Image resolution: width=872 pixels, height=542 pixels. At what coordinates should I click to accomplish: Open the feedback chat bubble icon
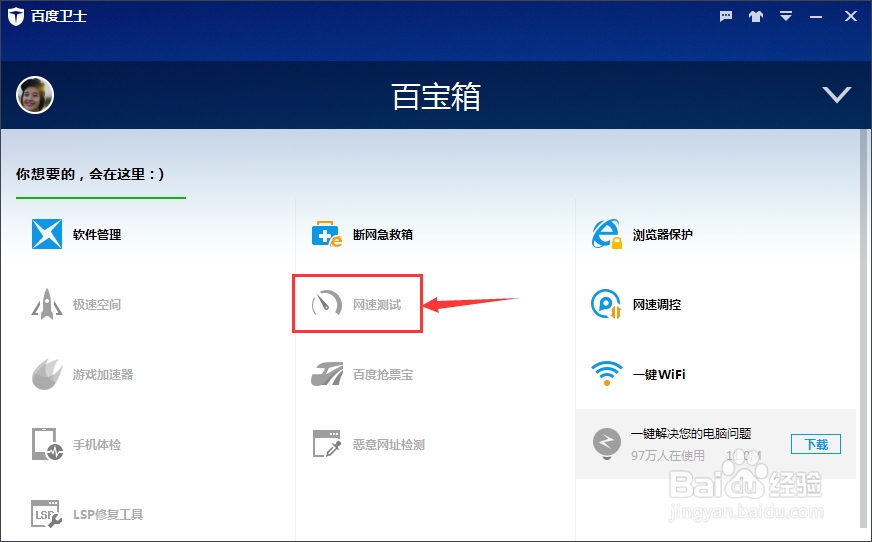pyautogui.click(x=726, y=16)
